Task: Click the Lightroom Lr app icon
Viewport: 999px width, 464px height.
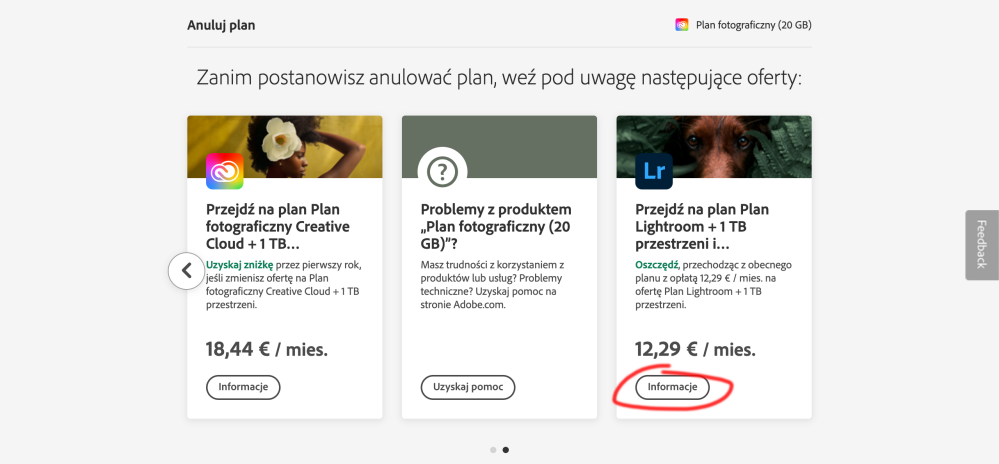Action: (x=654, y=171)
